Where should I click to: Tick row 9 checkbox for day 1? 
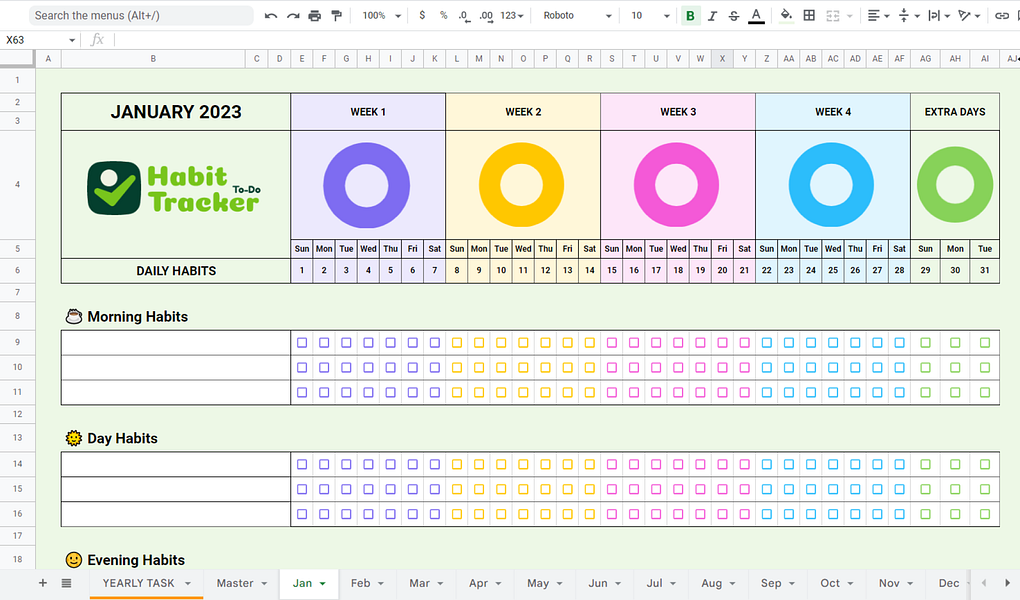[302, 342]
